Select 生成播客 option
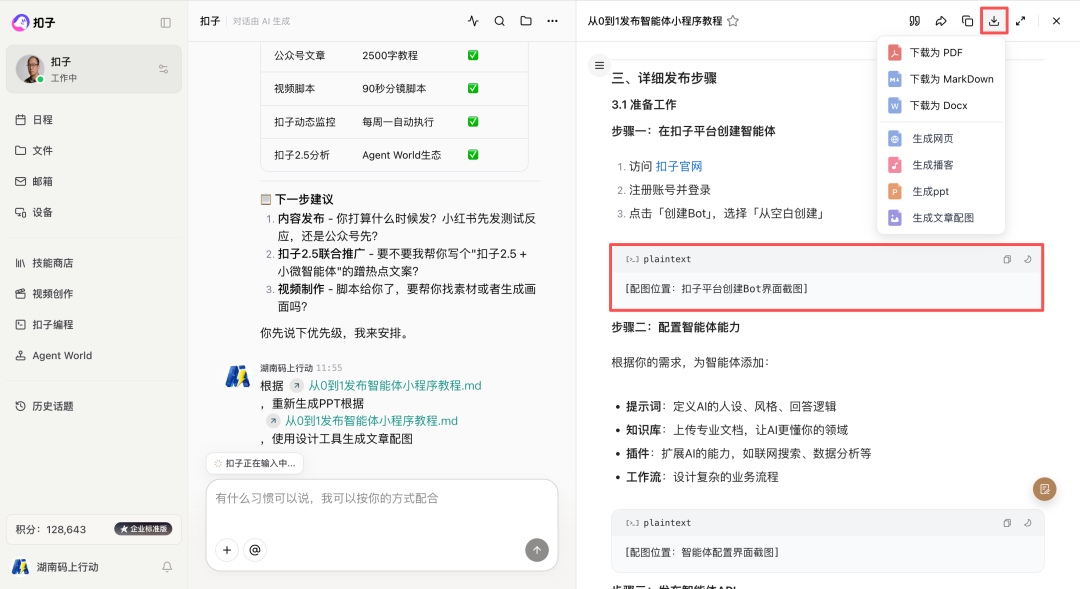 tap(941, 165)
